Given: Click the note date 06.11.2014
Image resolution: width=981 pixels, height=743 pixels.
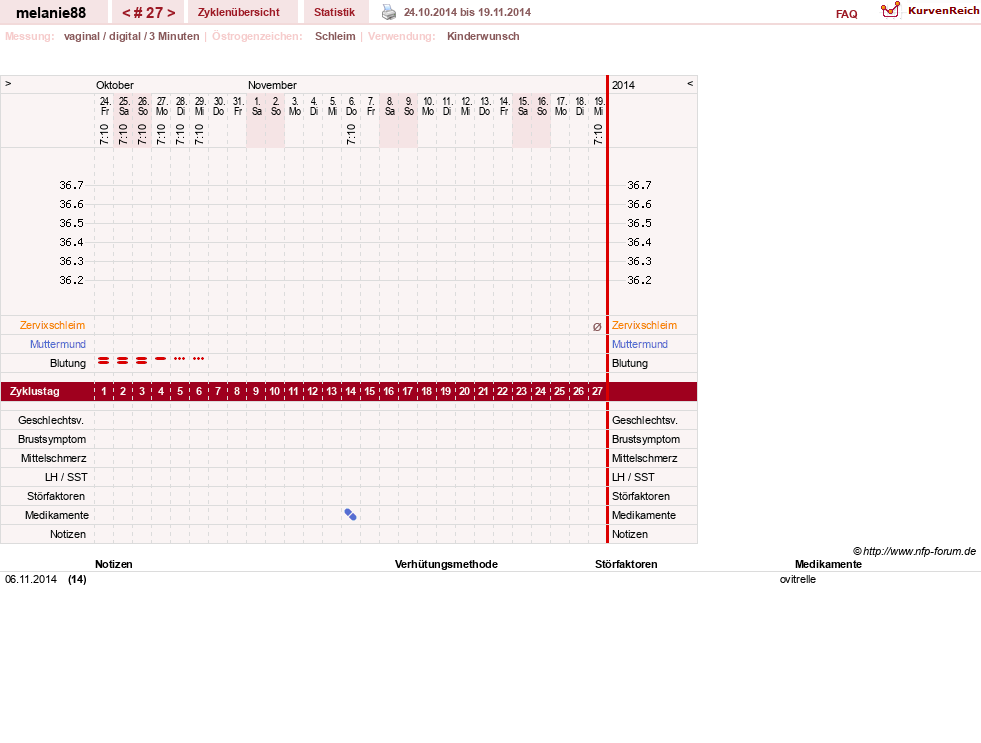Looking at the screenshot, I should [x=31, y=579].
